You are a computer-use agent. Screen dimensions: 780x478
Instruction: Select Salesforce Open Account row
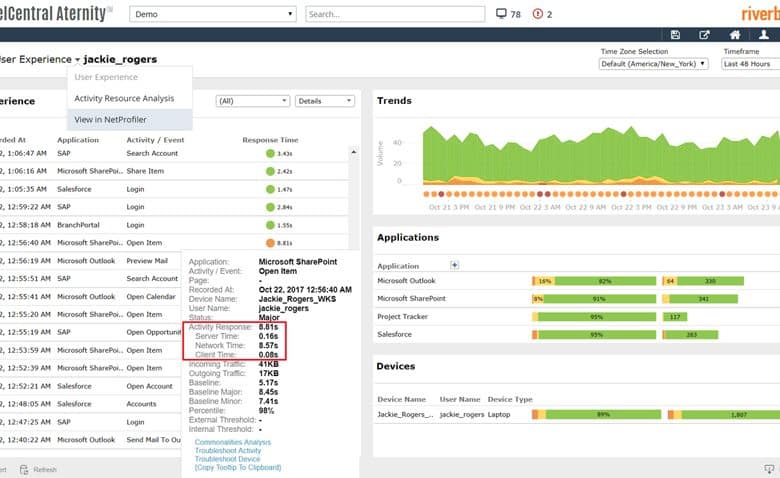pos(91,386)
